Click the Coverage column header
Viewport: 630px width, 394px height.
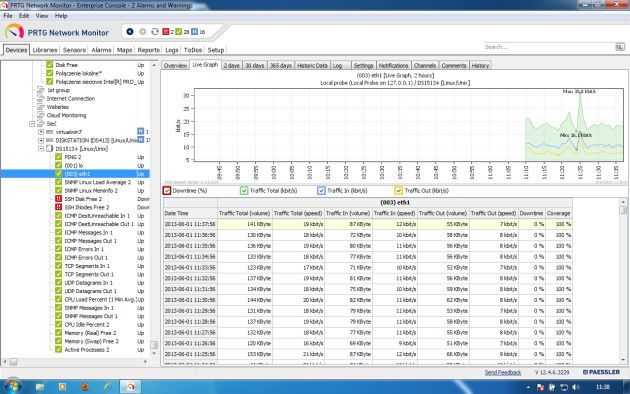[558, 213]
